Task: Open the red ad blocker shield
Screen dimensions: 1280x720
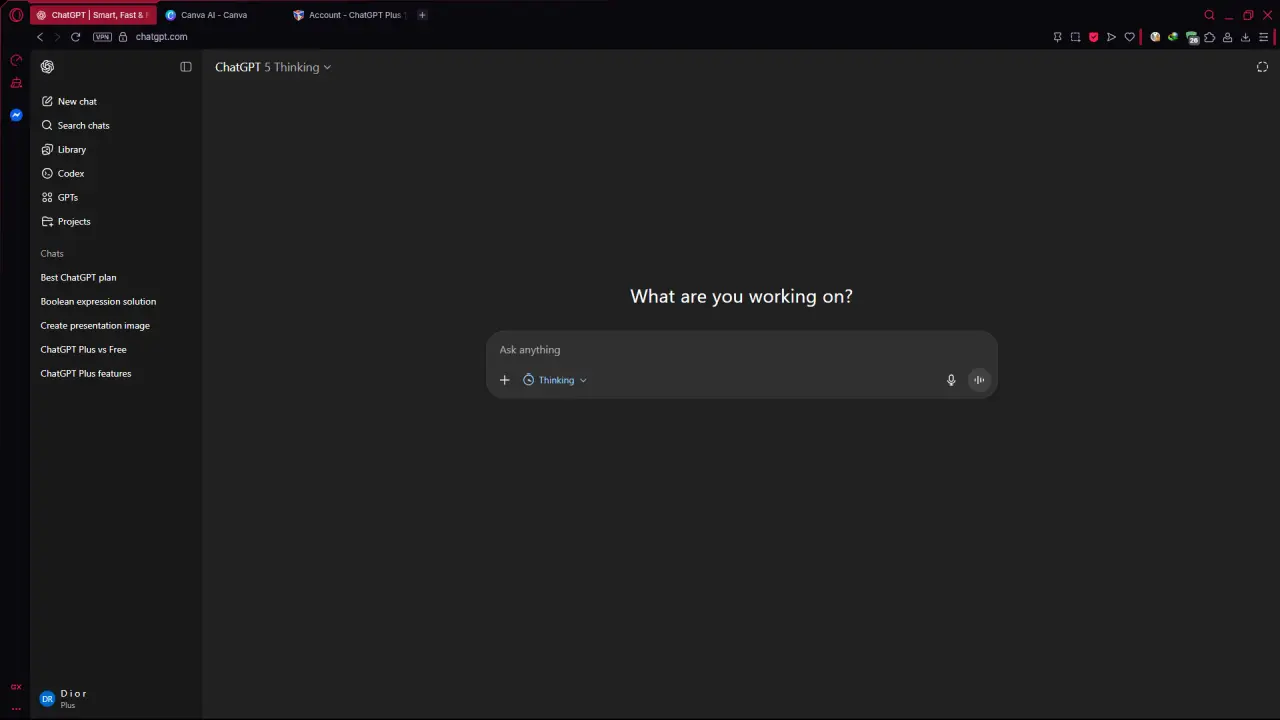Action: point(1093,37)
